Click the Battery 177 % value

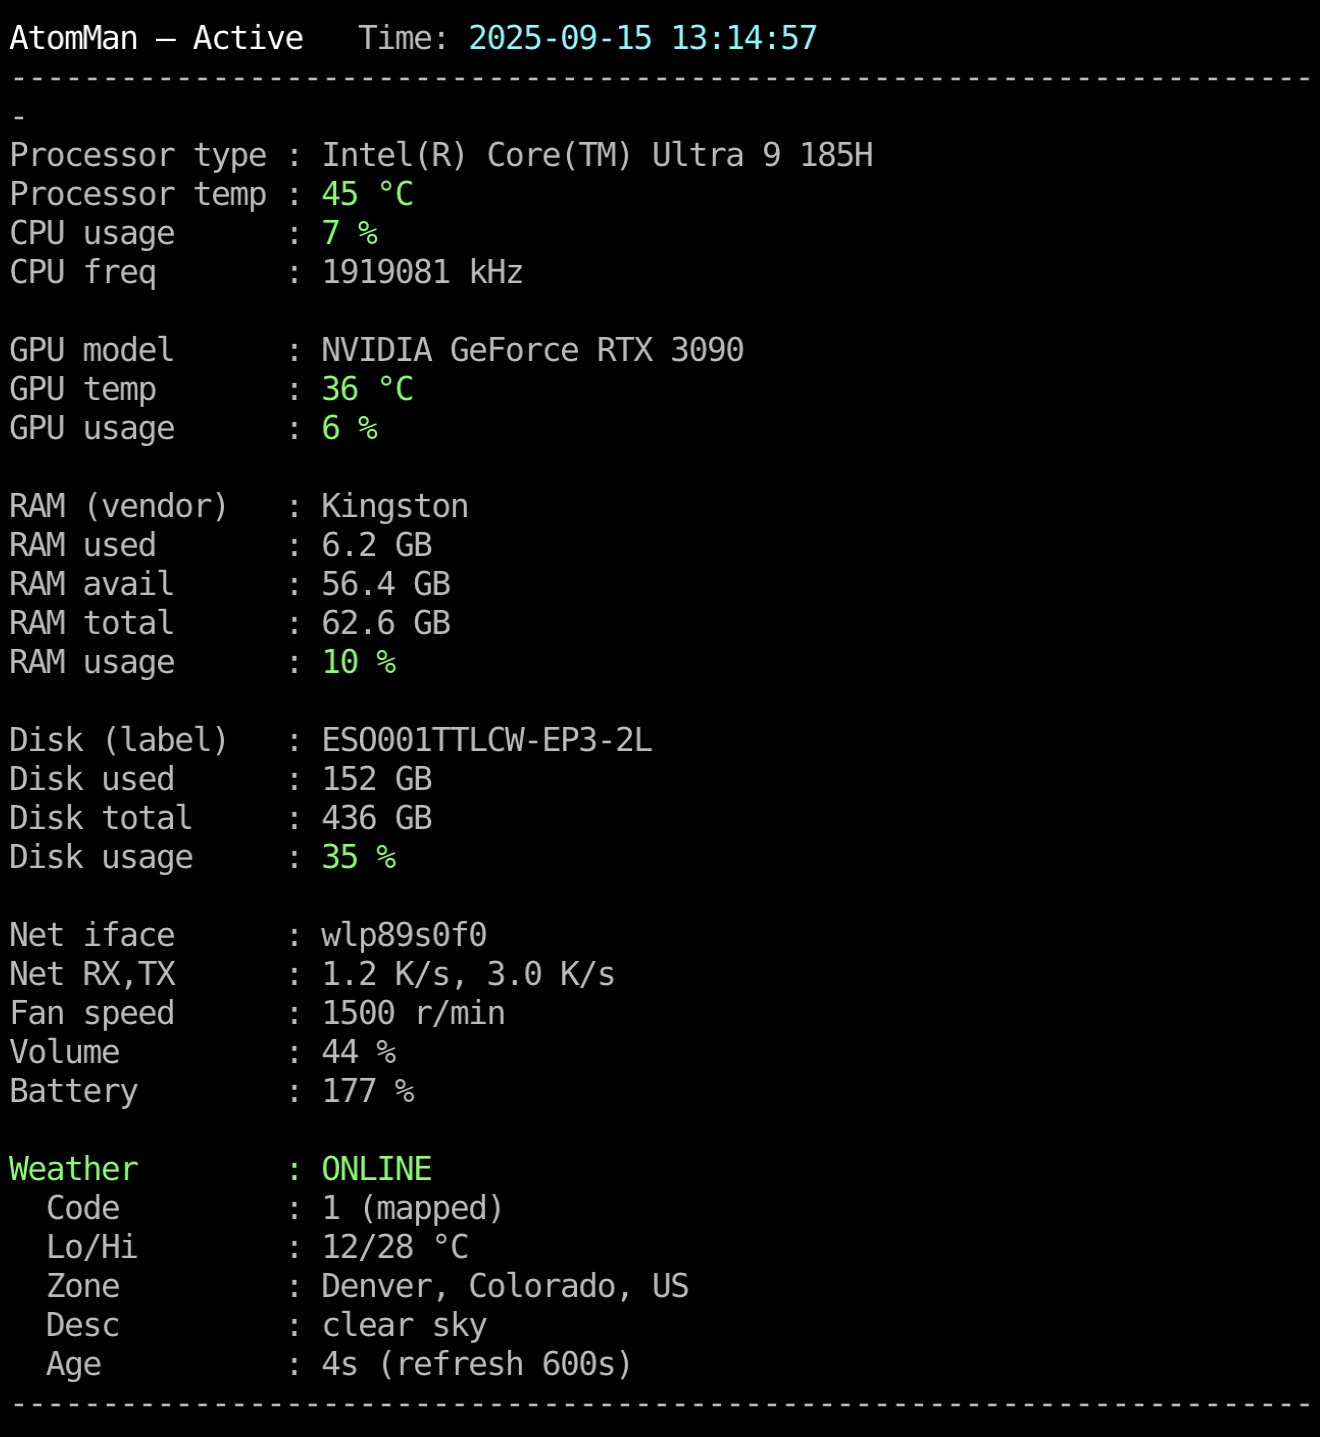[x=367, y=1091]
